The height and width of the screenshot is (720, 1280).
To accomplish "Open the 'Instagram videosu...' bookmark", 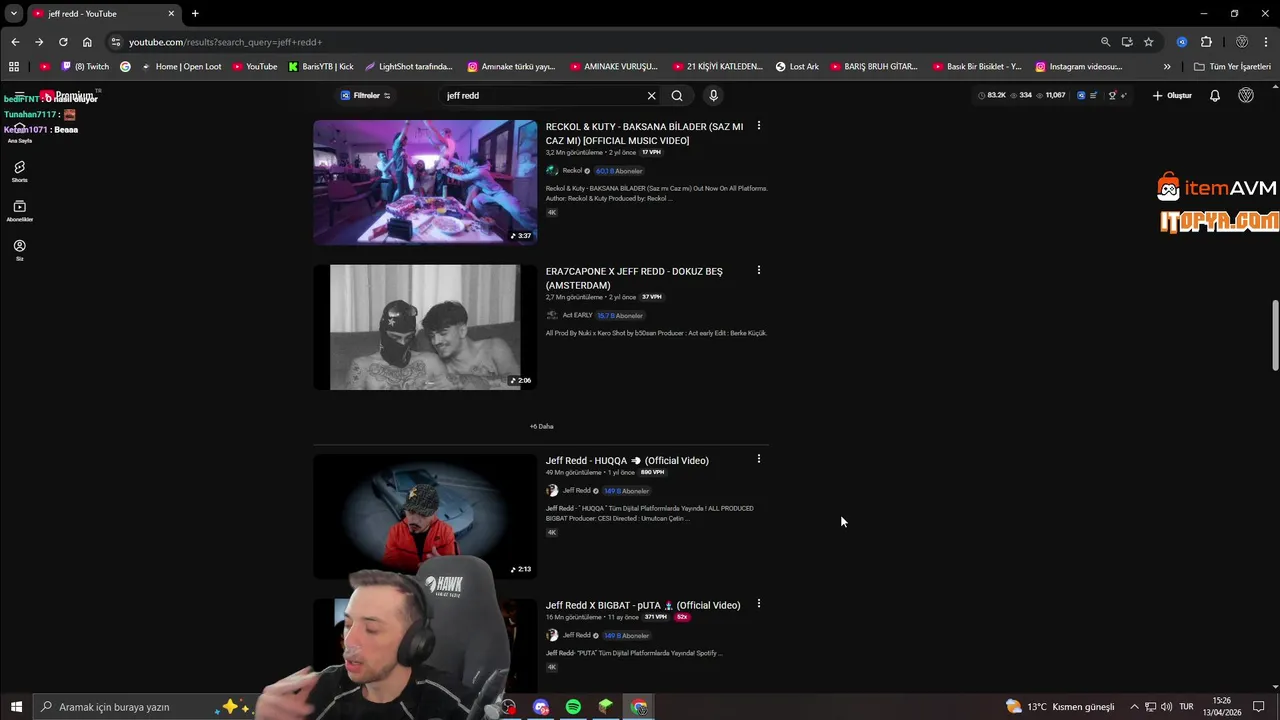I will 1078,67.
